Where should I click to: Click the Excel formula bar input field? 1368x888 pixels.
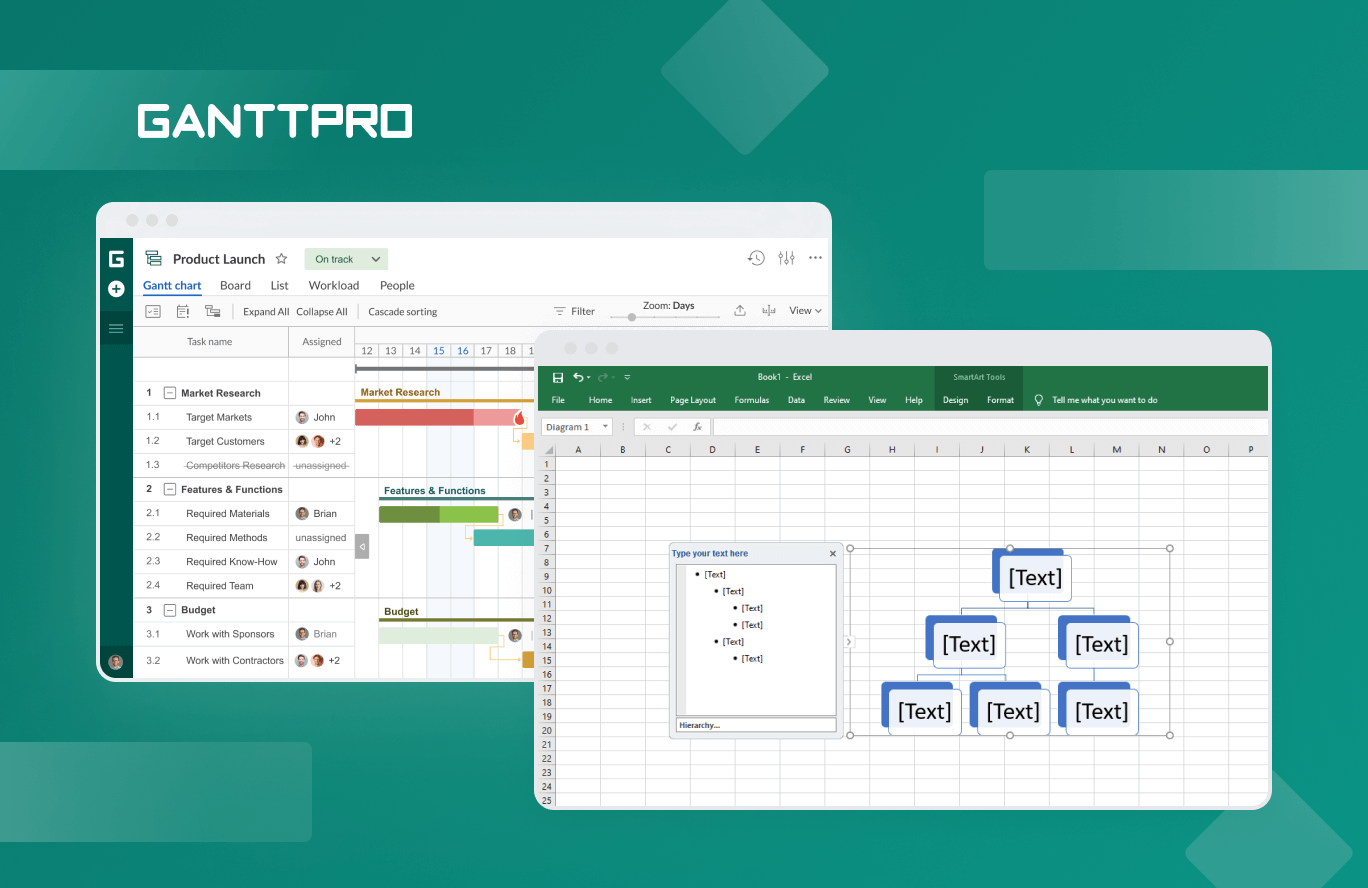coord(990,427)
